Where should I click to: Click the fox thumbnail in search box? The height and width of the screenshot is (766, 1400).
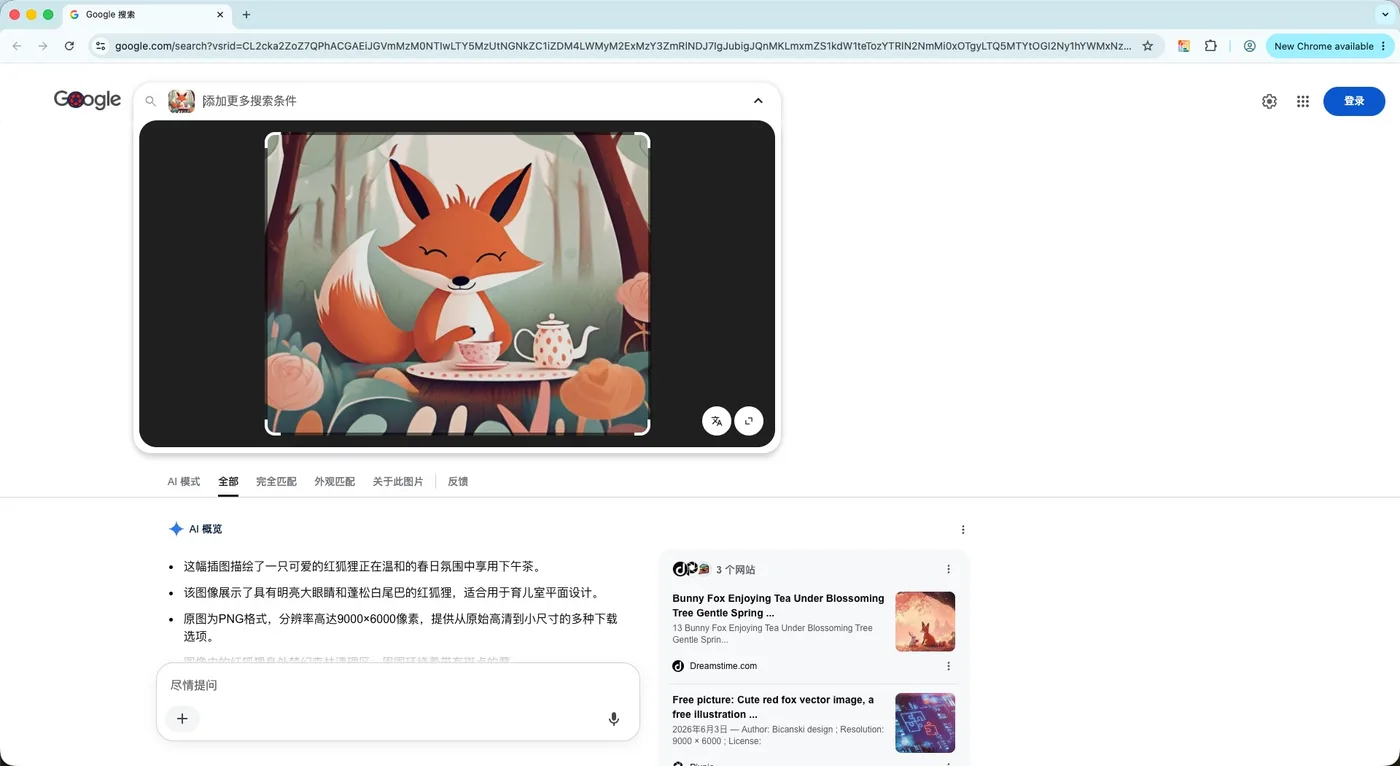point(181,101)
